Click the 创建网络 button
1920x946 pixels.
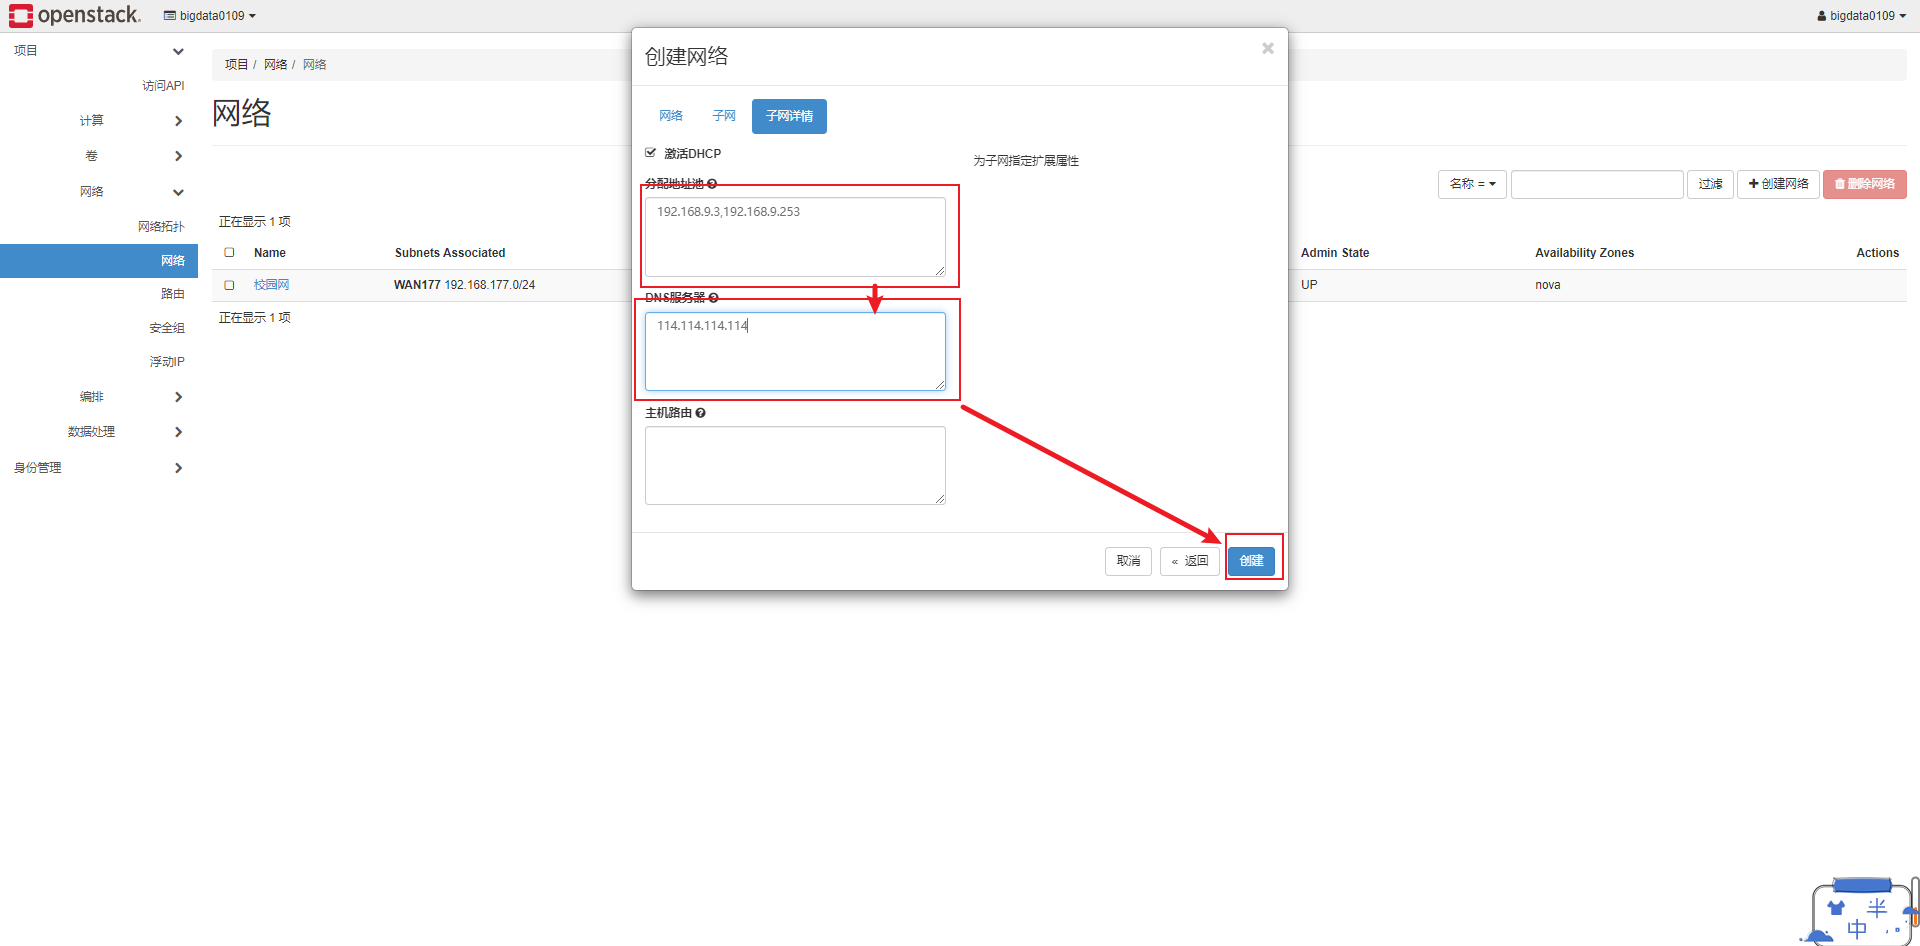tap(1778, 184)
